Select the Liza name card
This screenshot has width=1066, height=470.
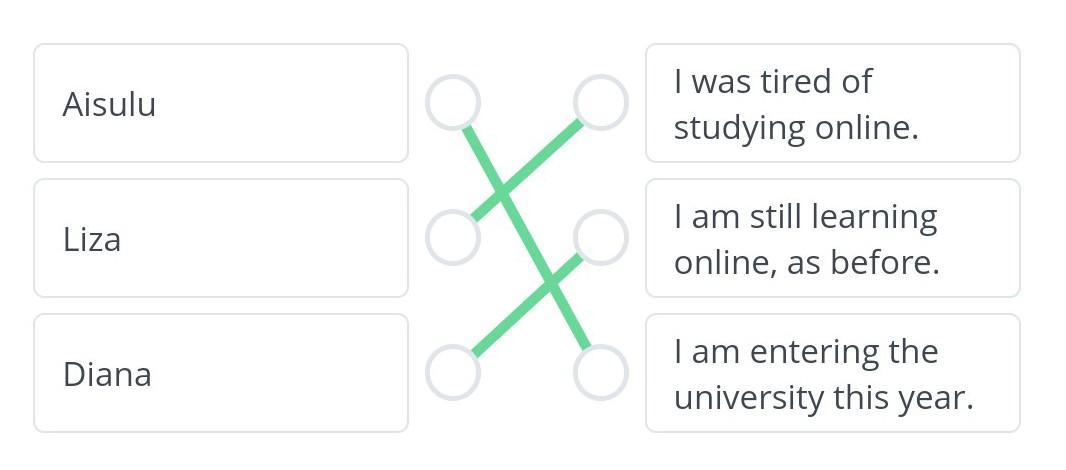coord(221,238)
